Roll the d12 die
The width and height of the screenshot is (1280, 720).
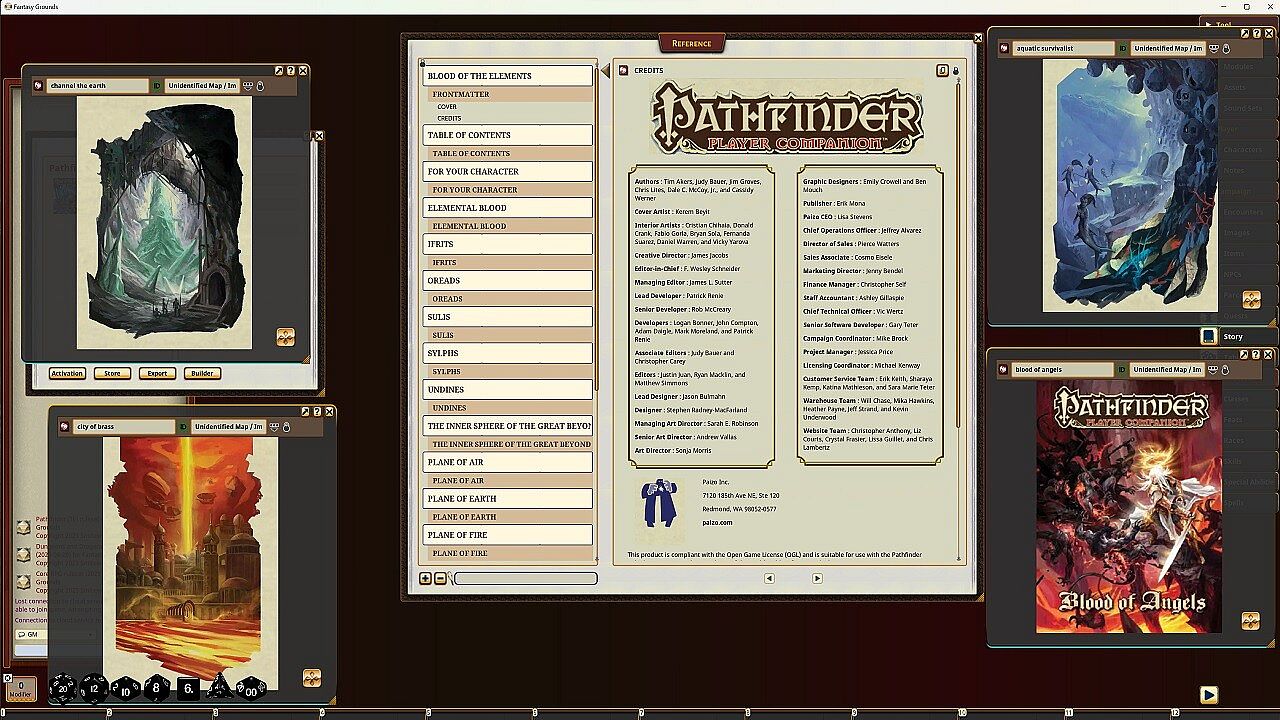coord(94,688)
